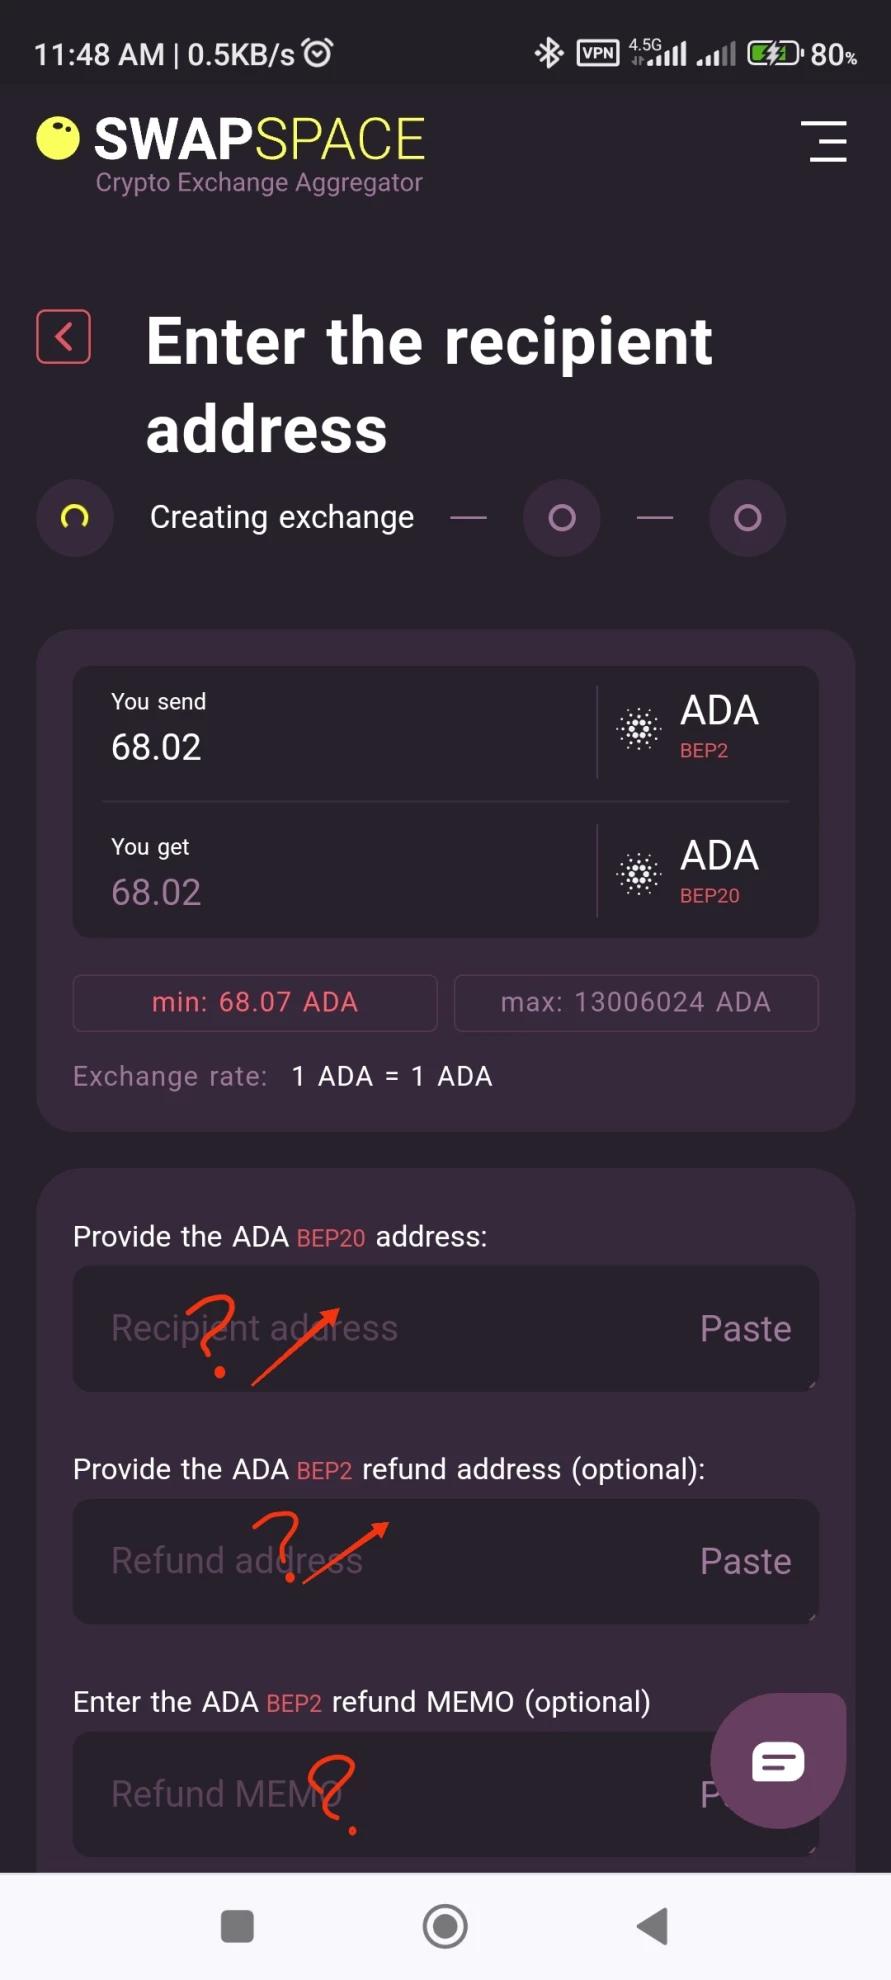Open the live chat bubble icon
Viewport: 891px width, 1980px height.
[x=778, y=1761]
